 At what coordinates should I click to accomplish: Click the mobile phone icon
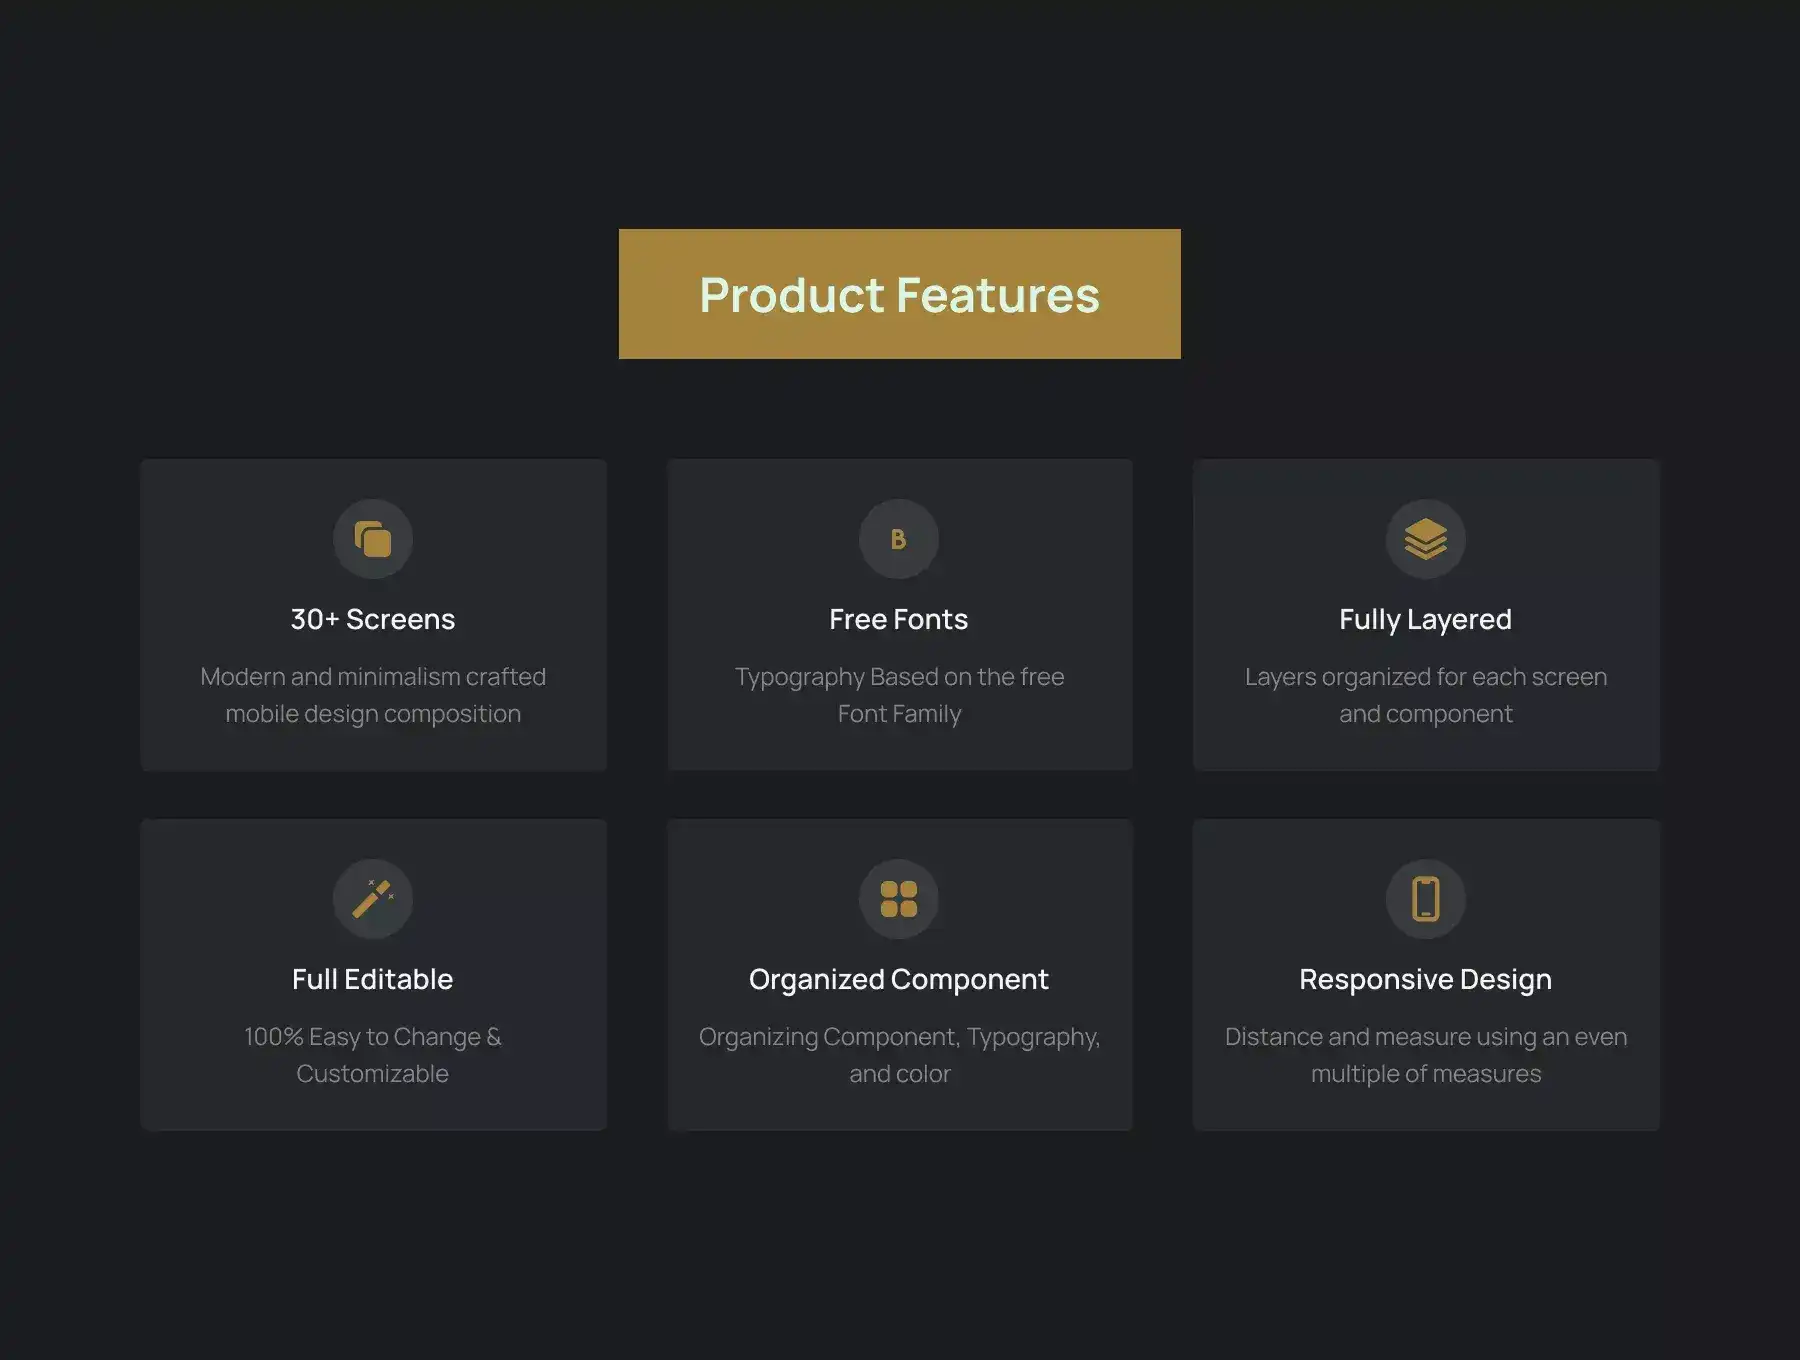tap(1425, 899)
